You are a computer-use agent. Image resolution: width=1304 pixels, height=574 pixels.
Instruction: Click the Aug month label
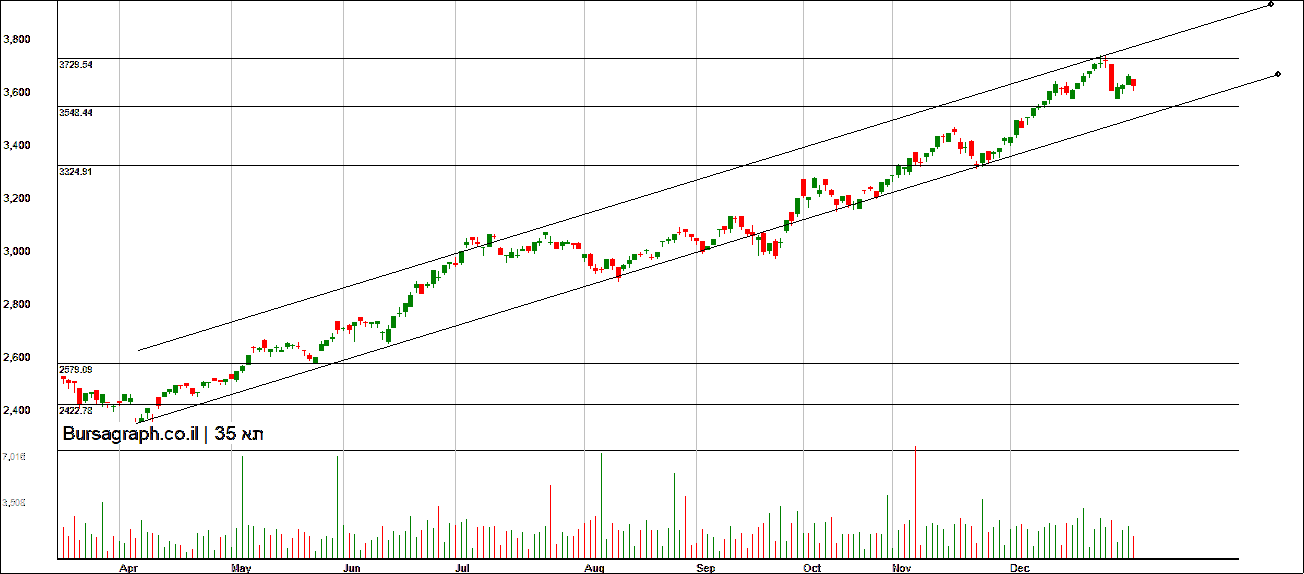pyautogui.click(x=595, y=568)
